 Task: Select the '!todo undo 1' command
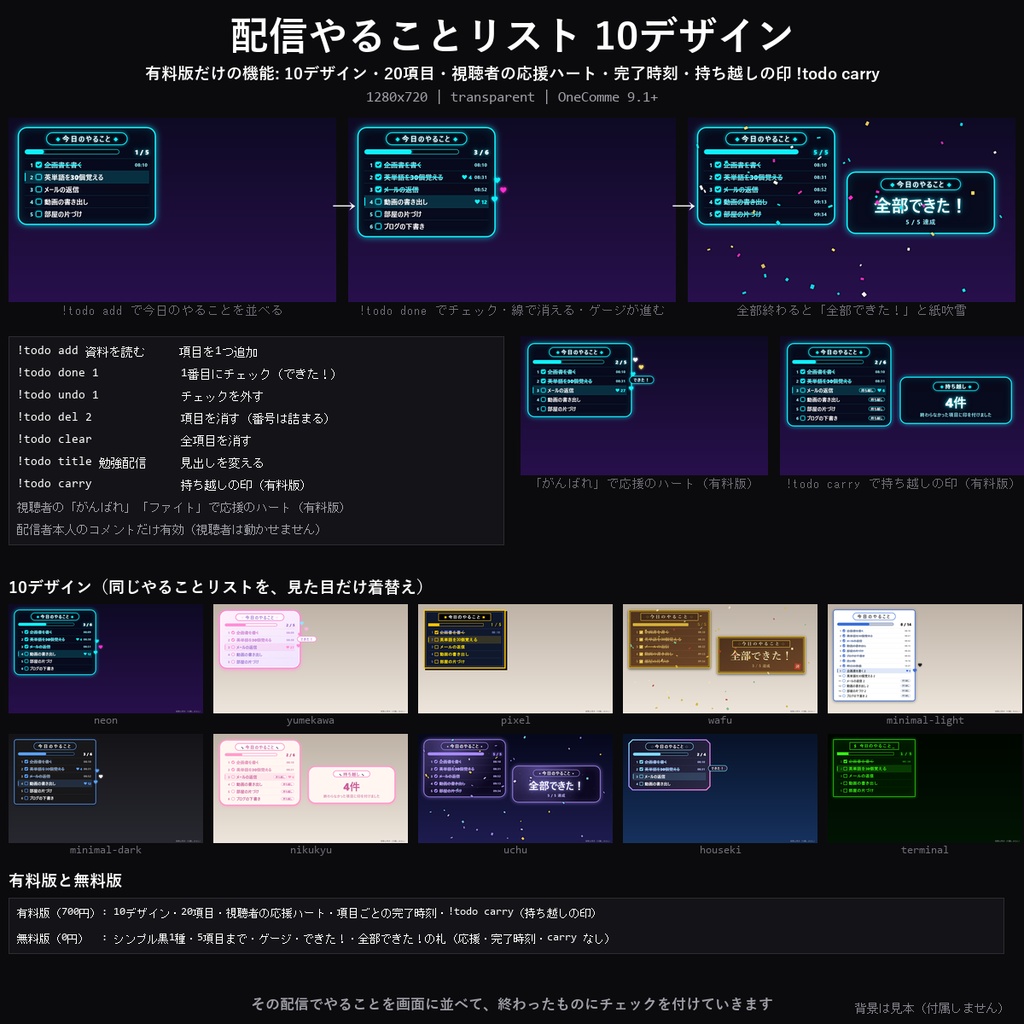pos(58,395)
